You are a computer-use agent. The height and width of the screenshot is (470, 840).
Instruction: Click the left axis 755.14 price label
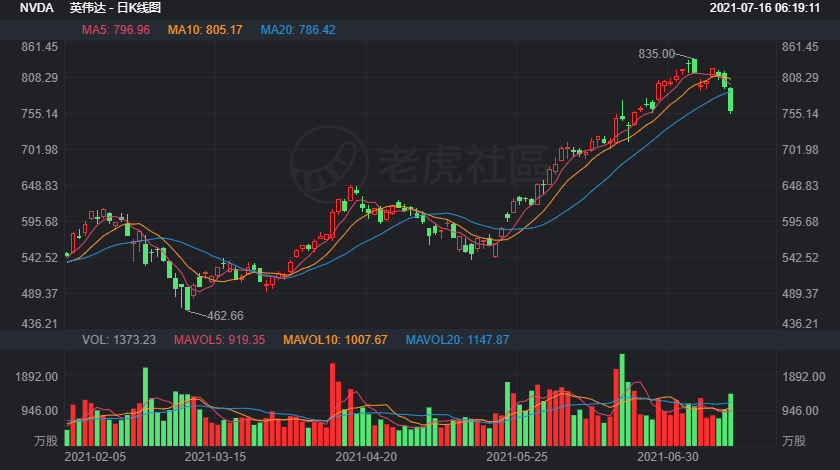coord(40,114)
